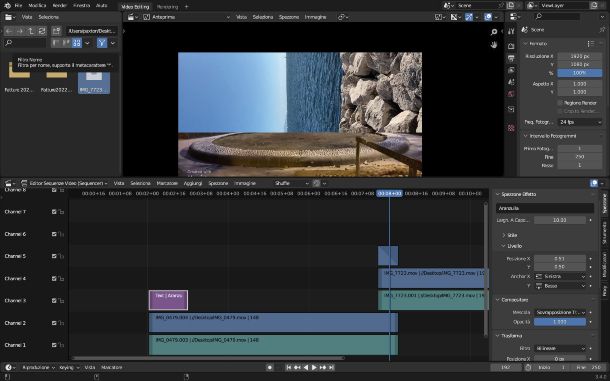The width and height of the screenshot is (610, 381).
Task: Play the animation forward
Action: point(314,367)
